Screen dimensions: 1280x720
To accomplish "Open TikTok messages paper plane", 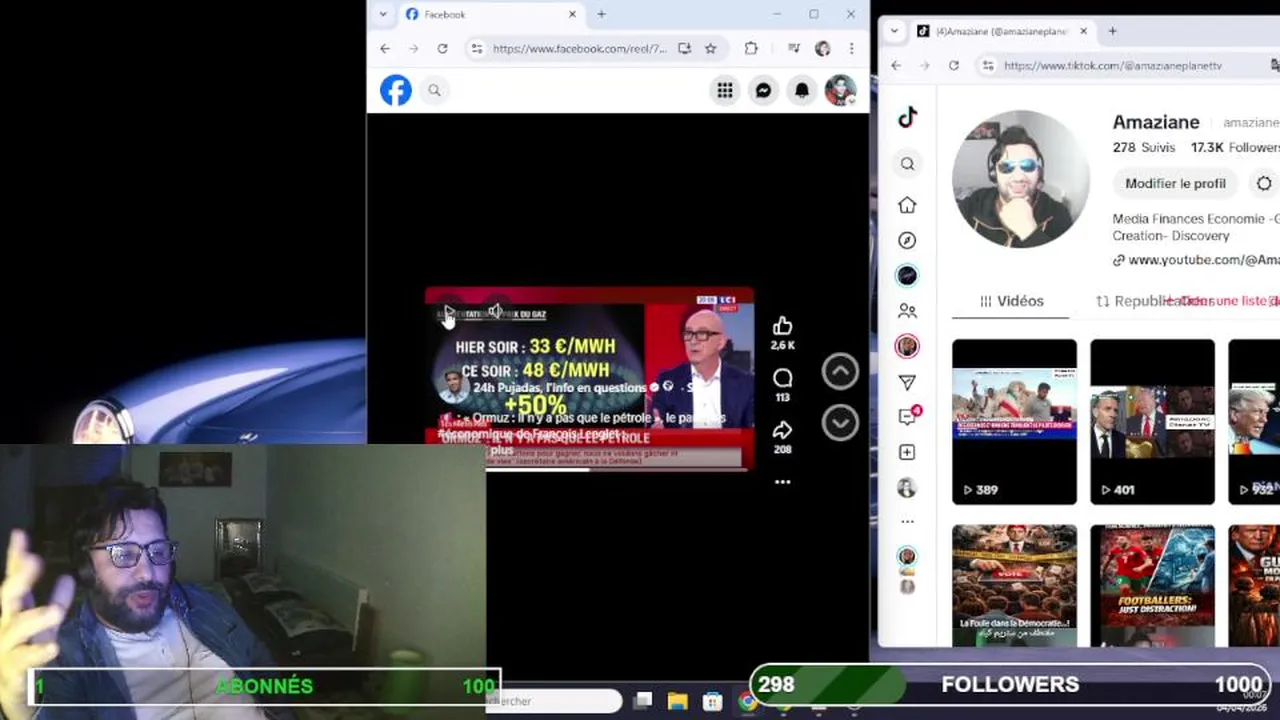I will coord(907,382).
